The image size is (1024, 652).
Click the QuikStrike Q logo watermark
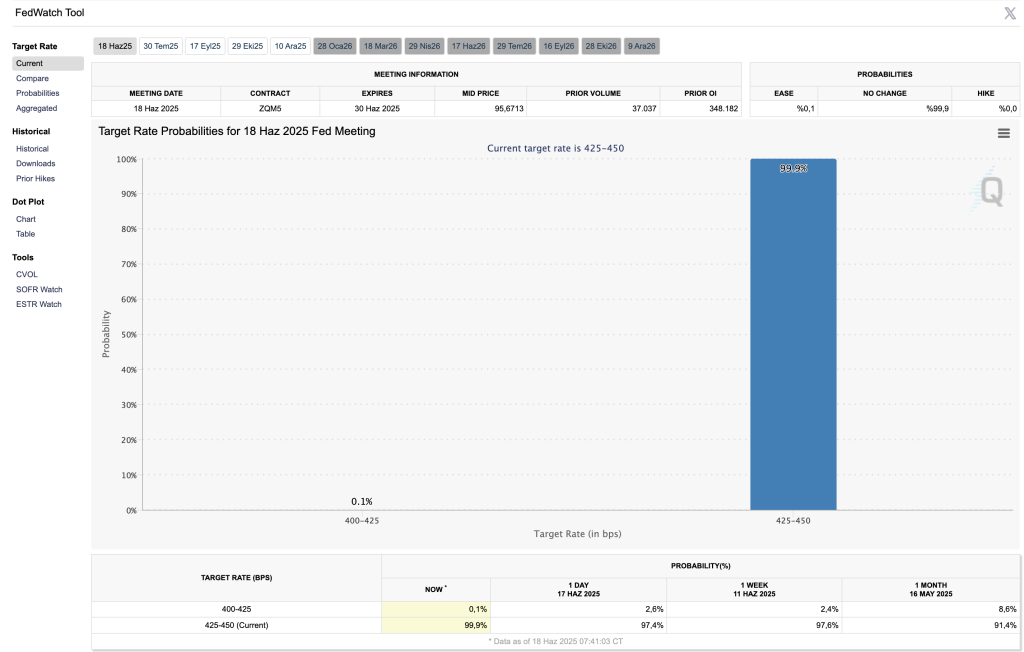tap(990, 189)
